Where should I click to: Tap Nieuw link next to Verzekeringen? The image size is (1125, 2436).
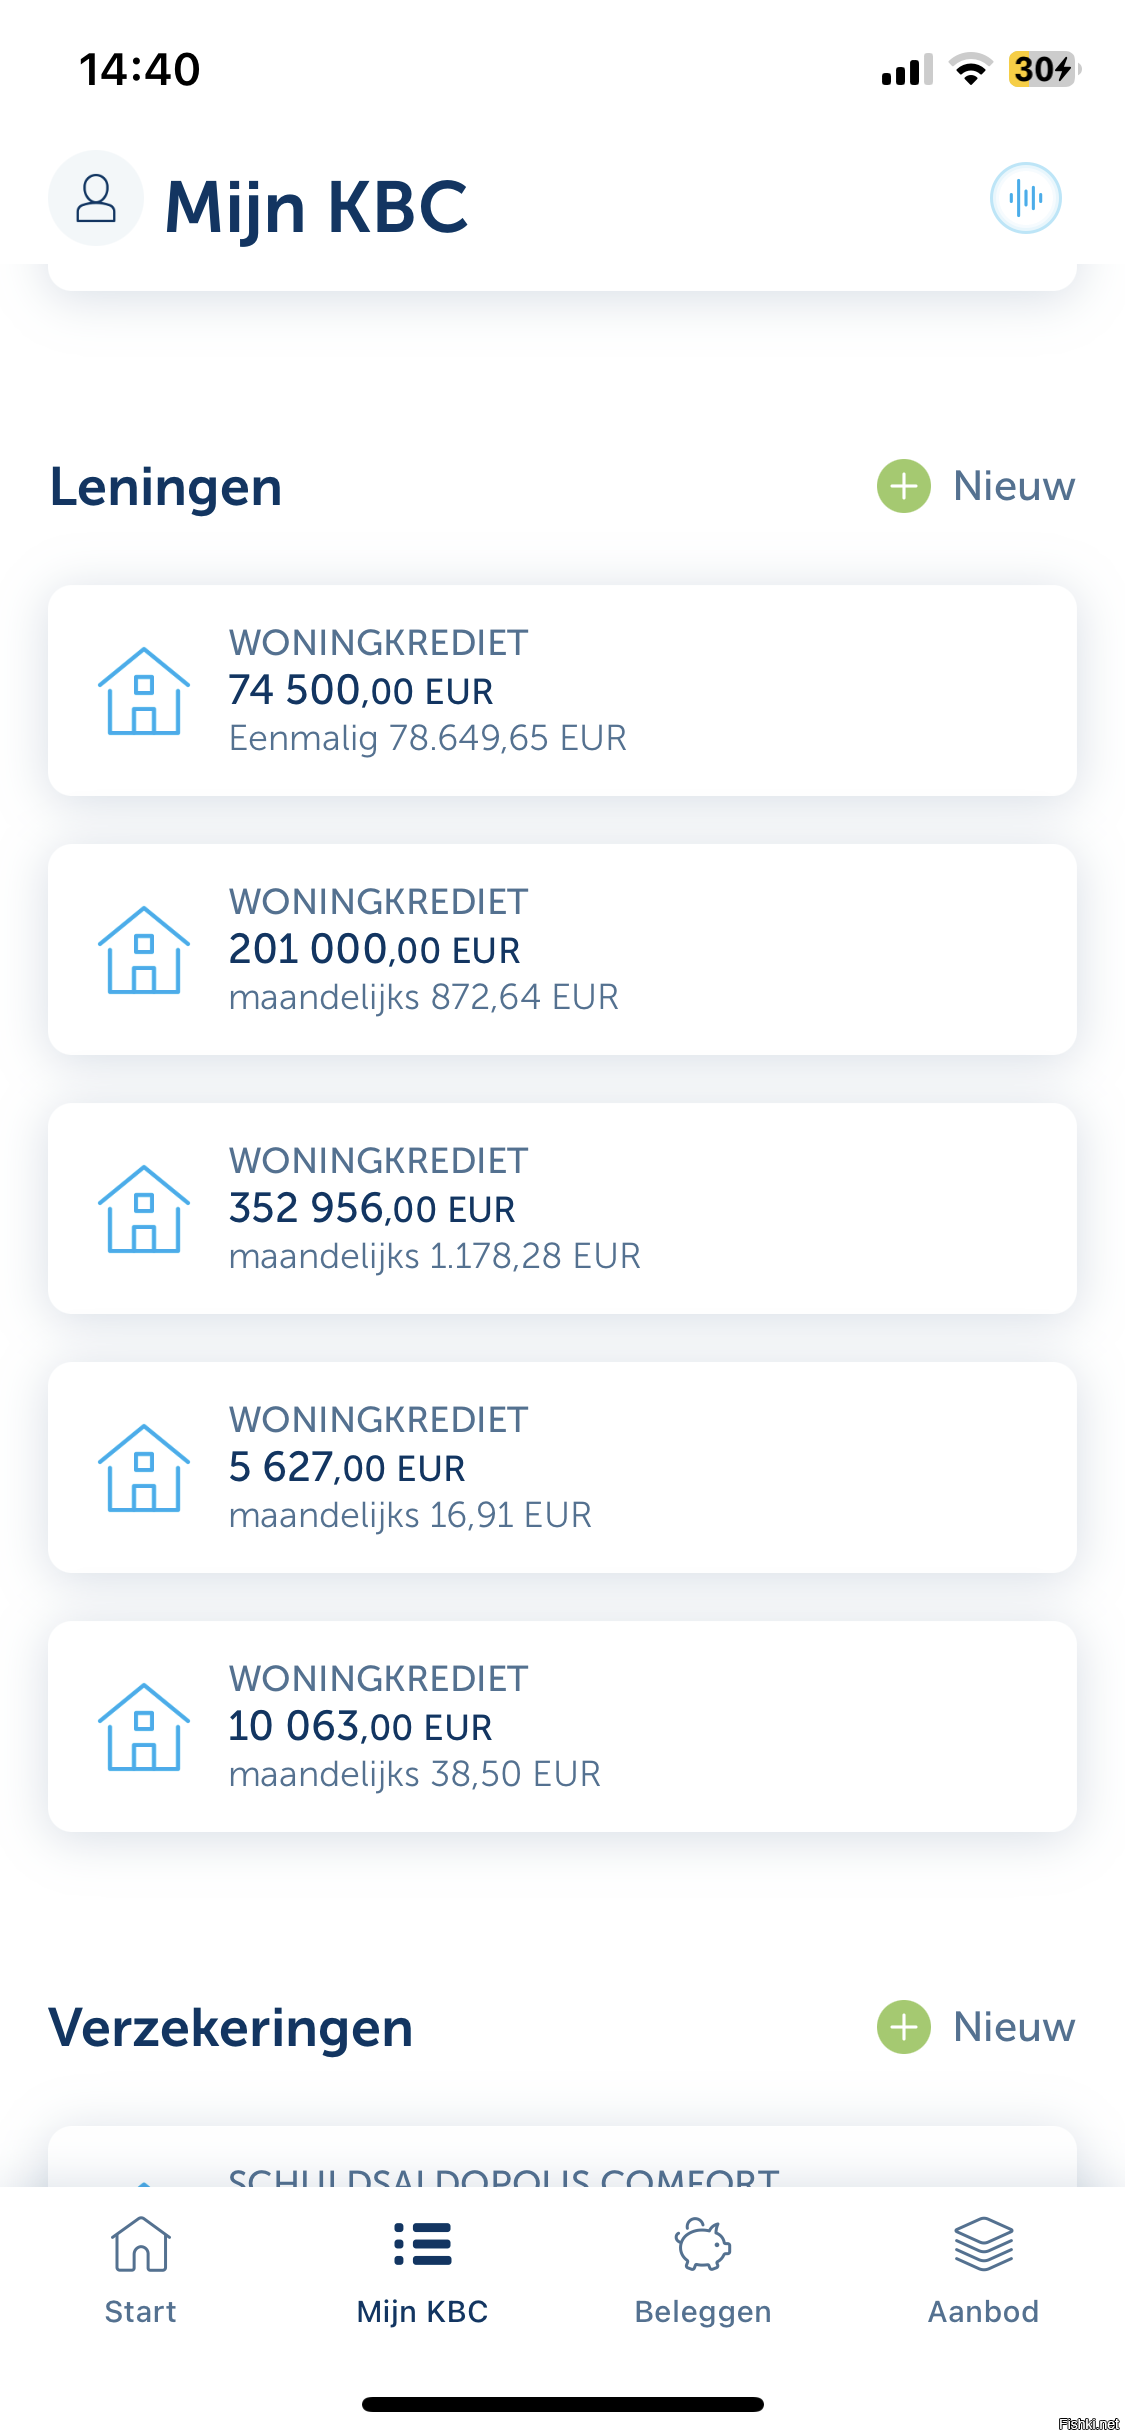[1014, 2028]
